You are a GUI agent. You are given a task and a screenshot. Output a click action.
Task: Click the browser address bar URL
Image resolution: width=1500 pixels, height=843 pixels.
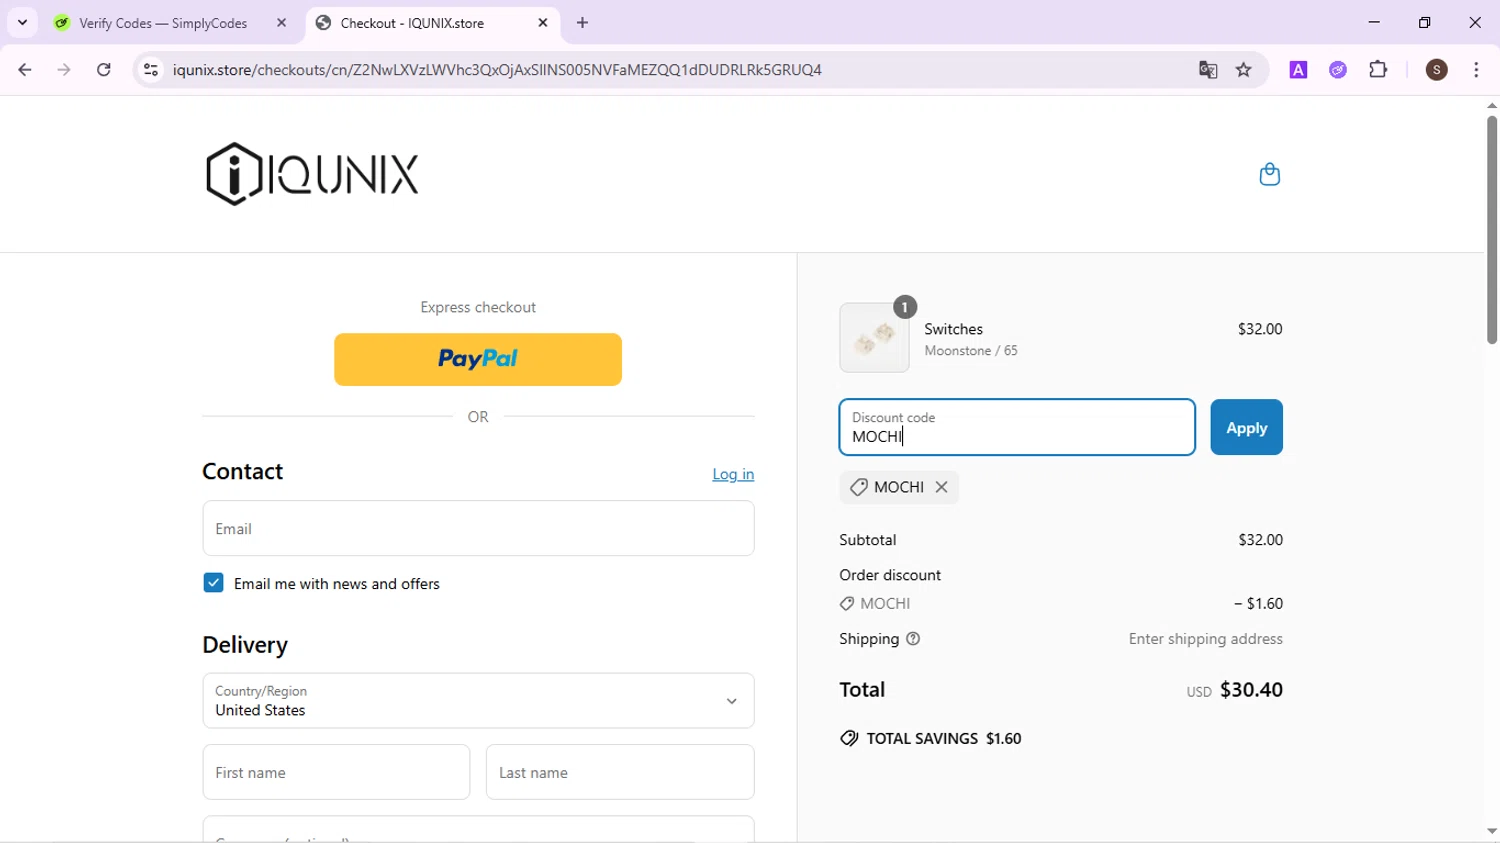pyautogui.click(x=497, y=70)
